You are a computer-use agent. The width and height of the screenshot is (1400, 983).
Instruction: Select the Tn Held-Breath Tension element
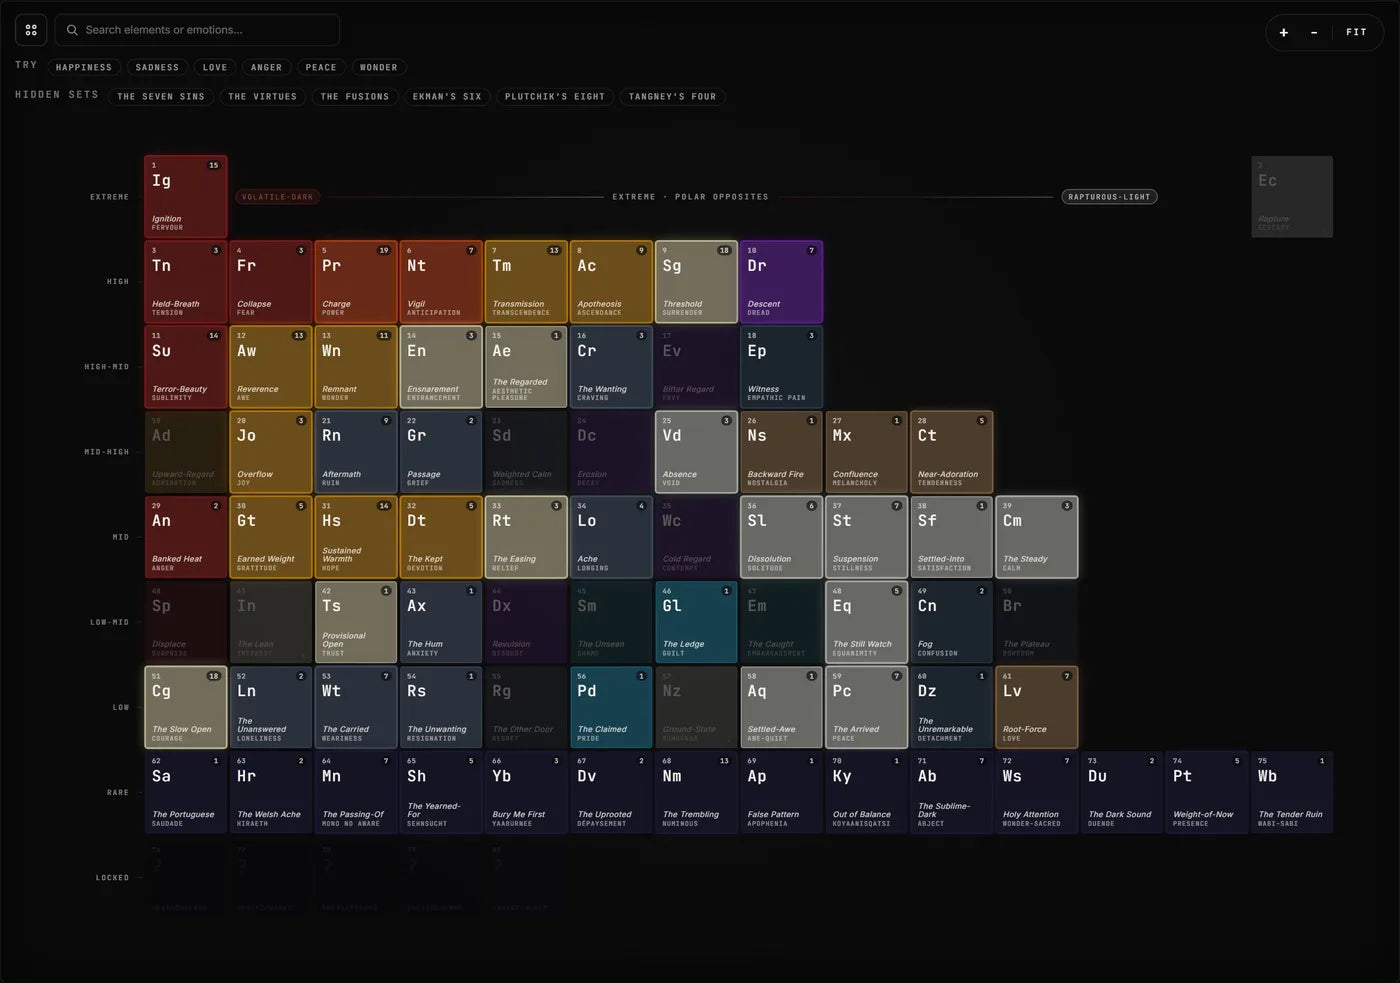tap(186, 281)
